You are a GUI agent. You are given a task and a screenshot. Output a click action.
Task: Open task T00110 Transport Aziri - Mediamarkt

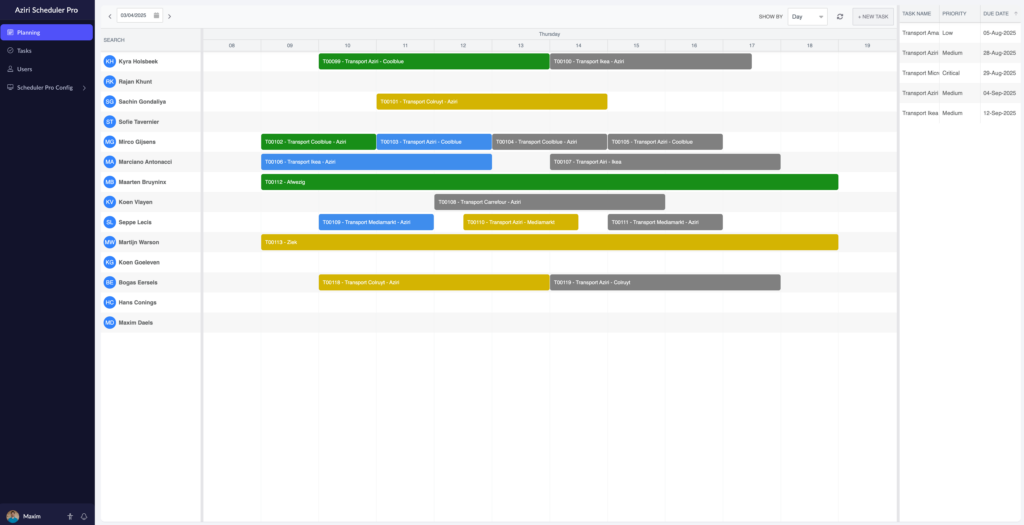click(x=521, y=222)
